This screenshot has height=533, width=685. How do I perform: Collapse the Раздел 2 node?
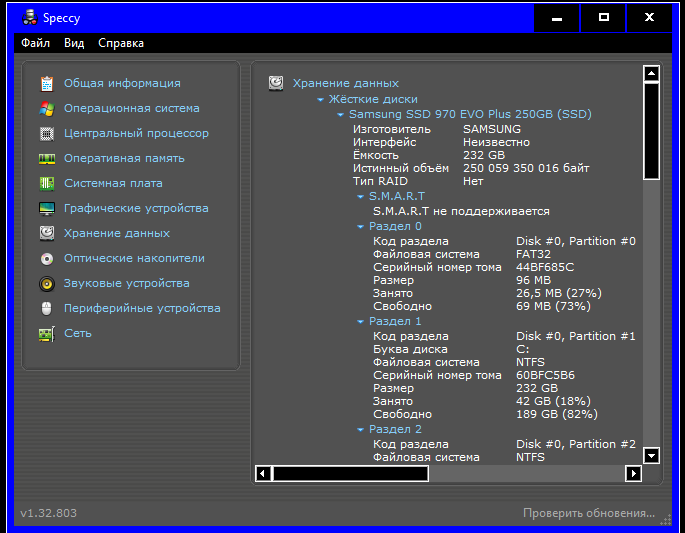click(x=360, y=430)
